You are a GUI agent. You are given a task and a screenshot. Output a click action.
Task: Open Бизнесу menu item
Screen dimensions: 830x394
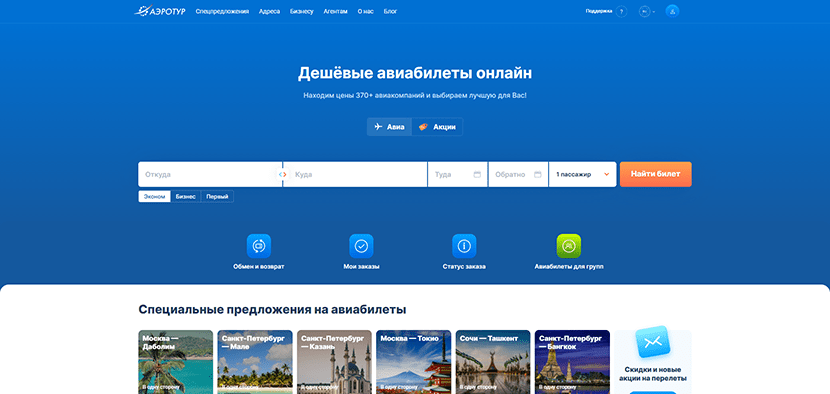[302, 11]
